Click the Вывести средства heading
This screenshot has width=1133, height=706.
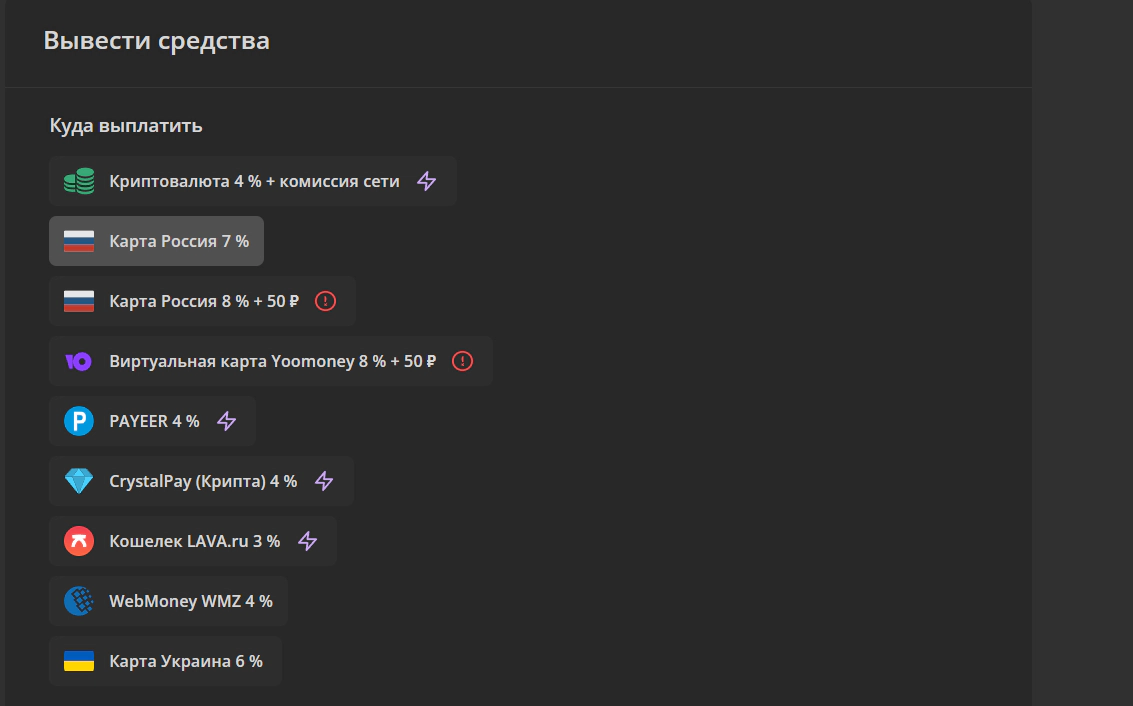click(x=156, y=41)
